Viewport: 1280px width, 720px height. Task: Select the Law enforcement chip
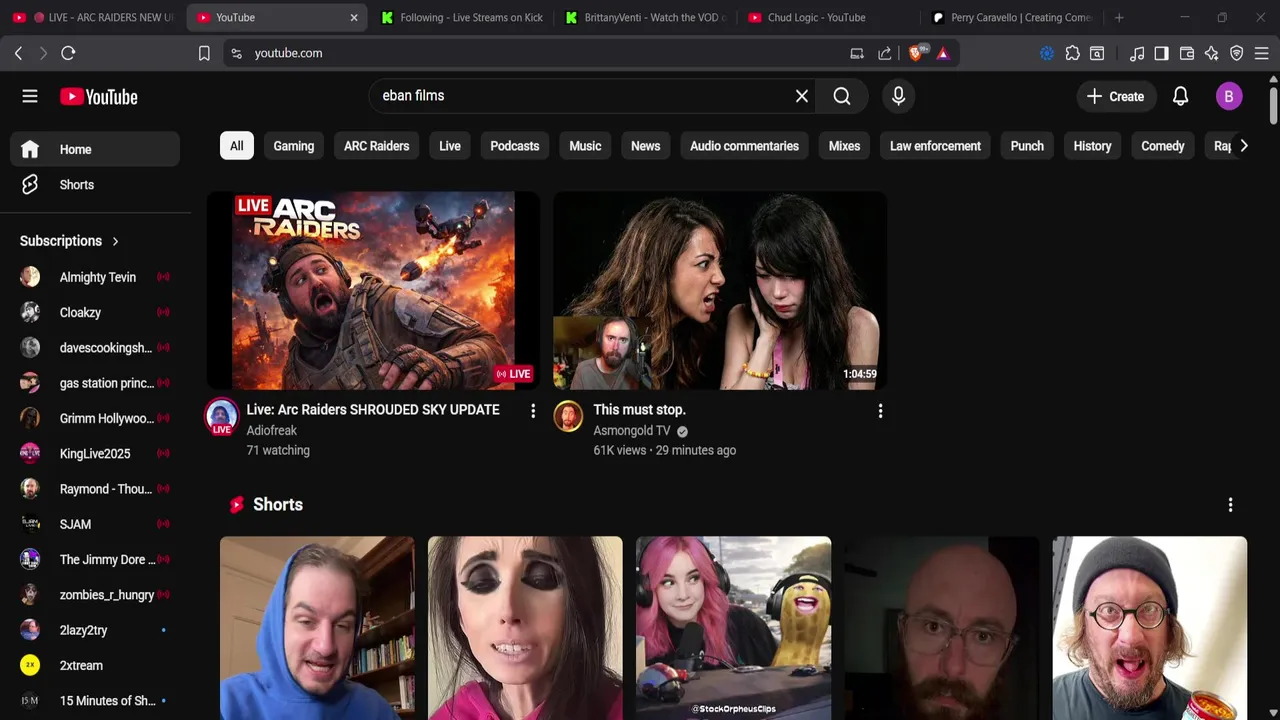pos(935,146)
